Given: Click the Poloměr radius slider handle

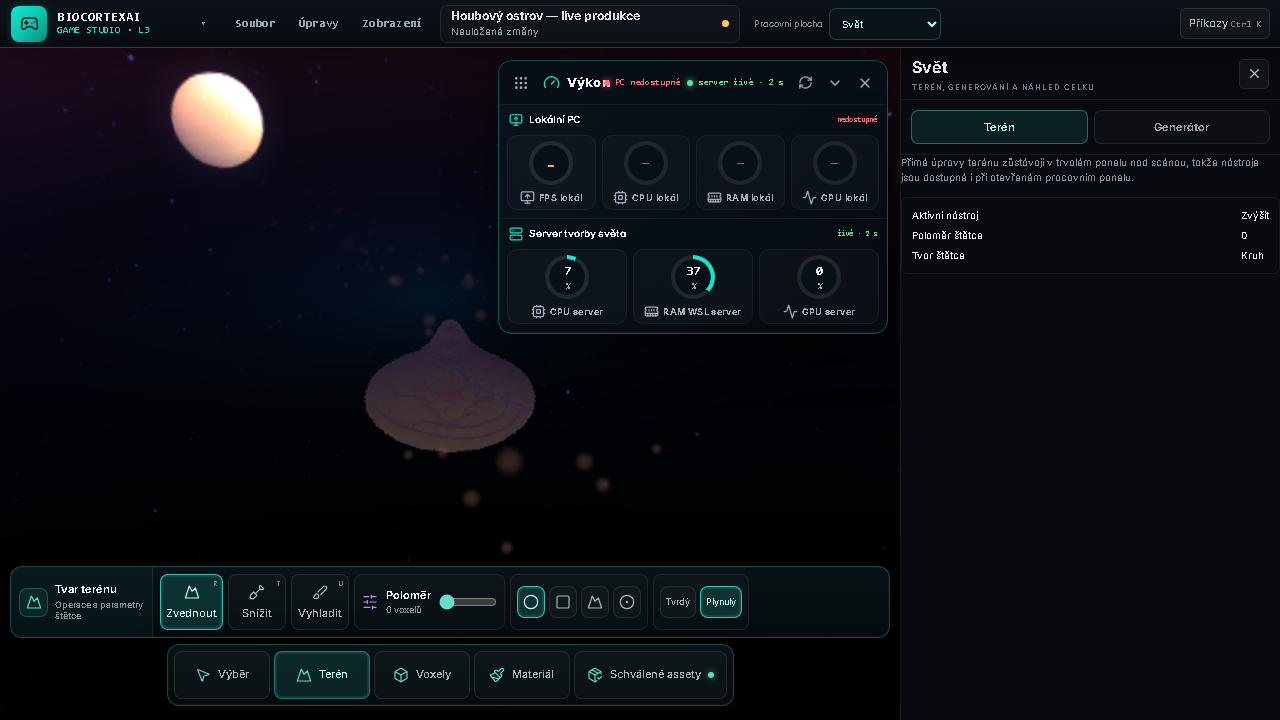Looking at the screenshot, I should 447,602.
